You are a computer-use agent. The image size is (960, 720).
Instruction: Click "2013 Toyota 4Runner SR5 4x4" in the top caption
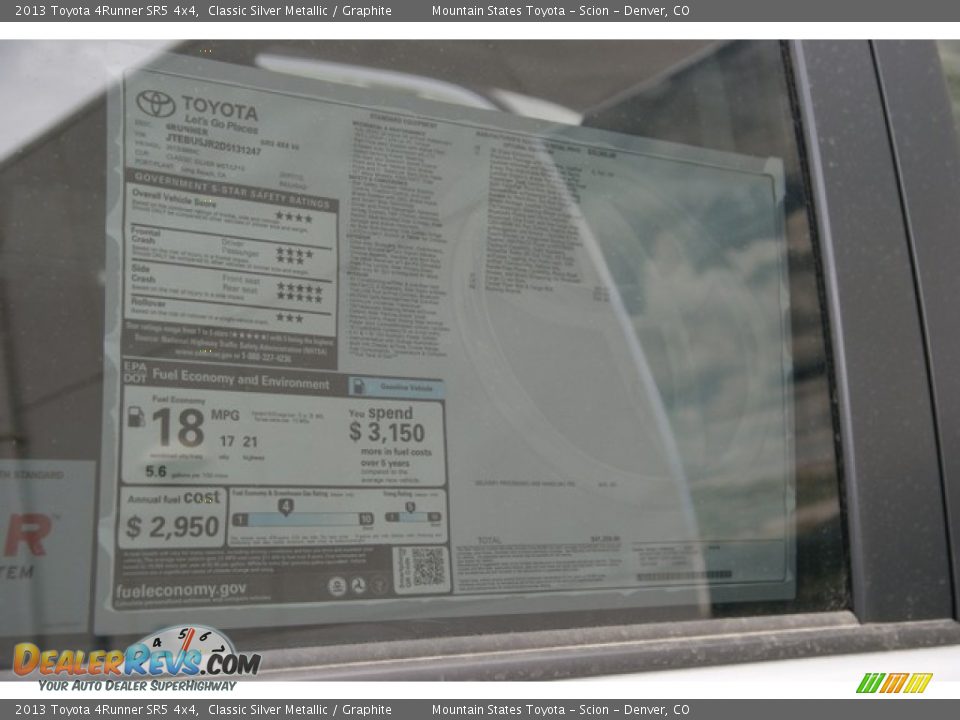(107, 10)
